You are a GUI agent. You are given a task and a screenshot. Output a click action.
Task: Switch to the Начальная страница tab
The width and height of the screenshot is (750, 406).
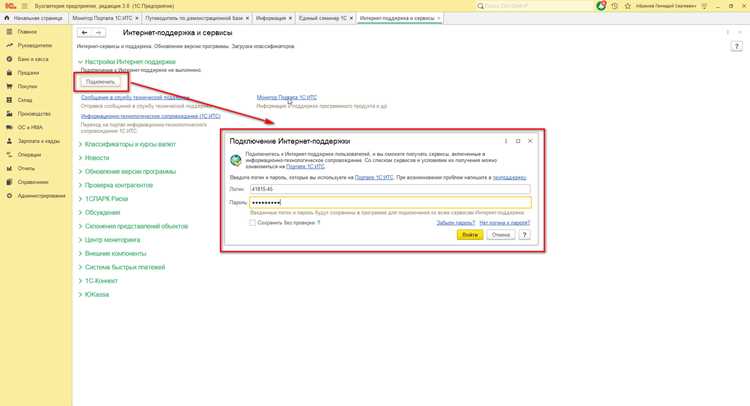pyautogui.click(x=33, y=18)
